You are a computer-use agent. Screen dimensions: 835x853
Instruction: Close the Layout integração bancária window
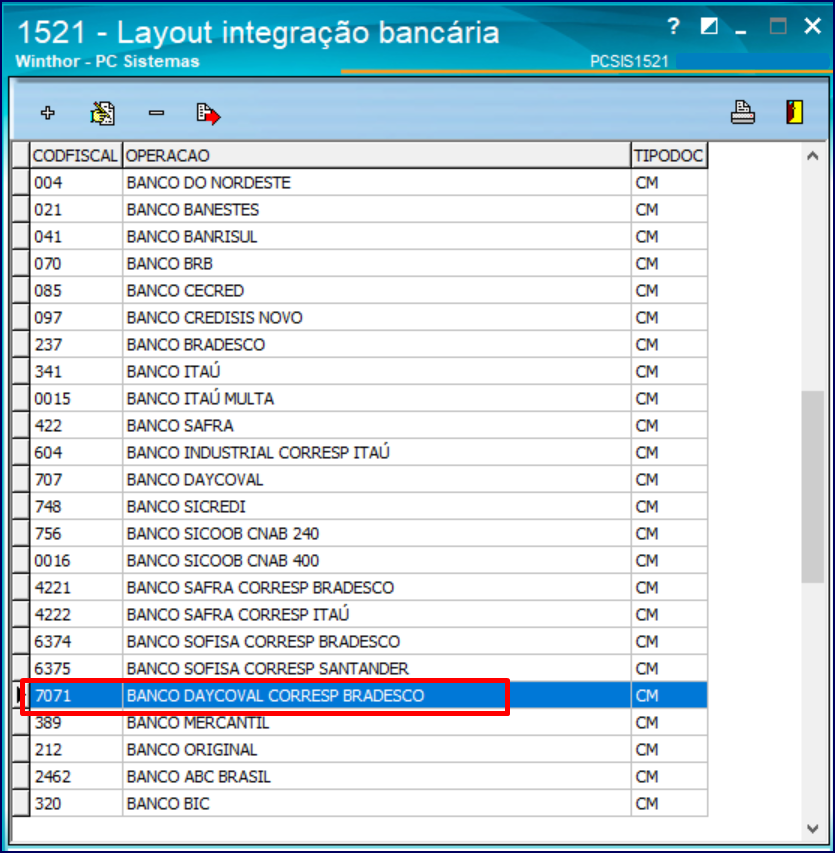point(812,26)
